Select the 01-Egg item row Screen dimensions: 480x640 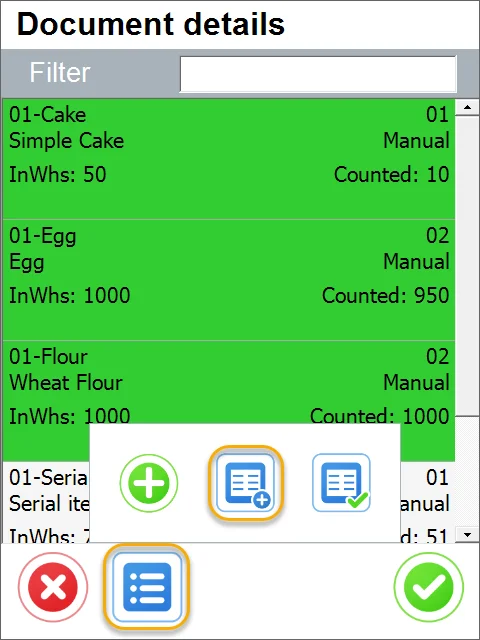tap(229, 280)
